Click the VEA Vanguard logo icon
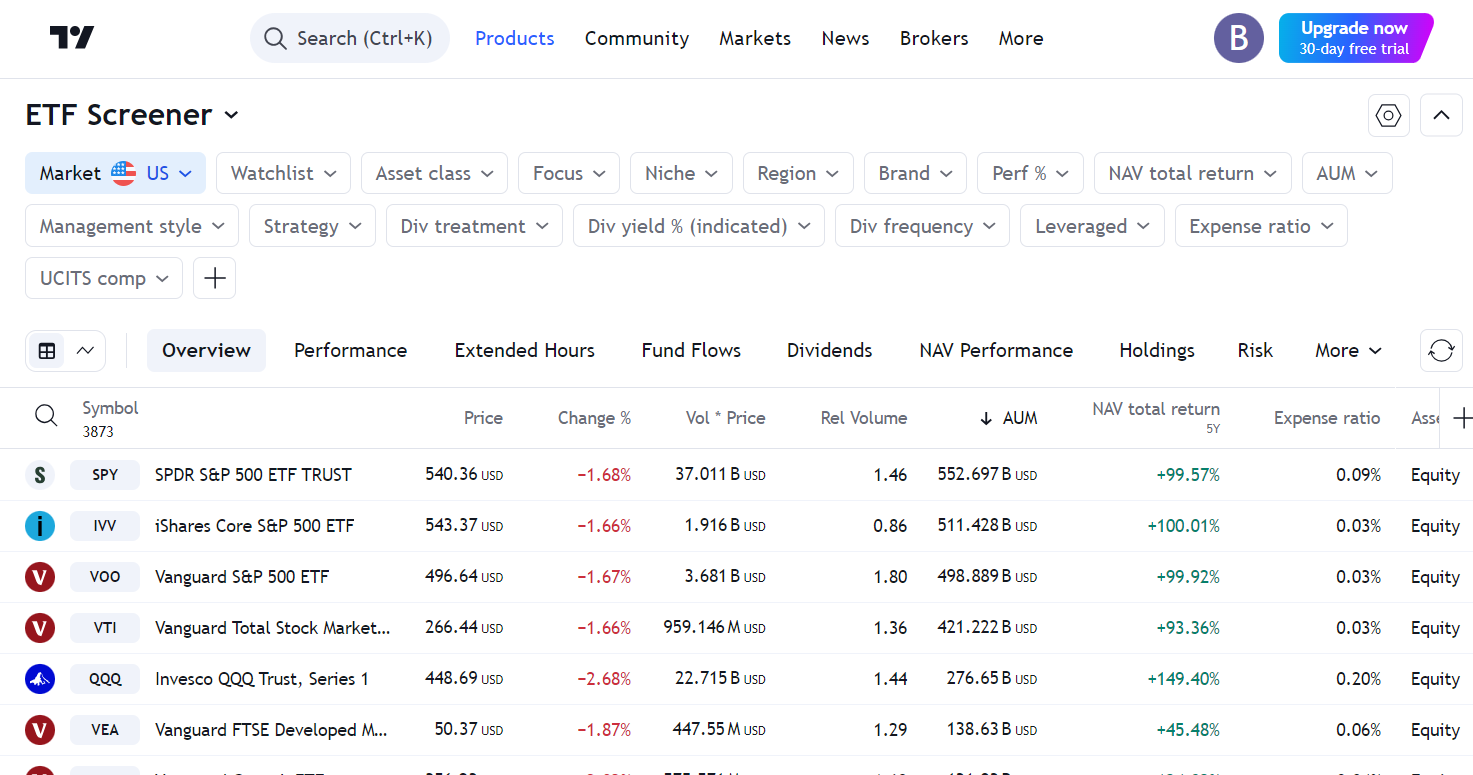Screen dimensions: 1473x775 tap(40, 730)
